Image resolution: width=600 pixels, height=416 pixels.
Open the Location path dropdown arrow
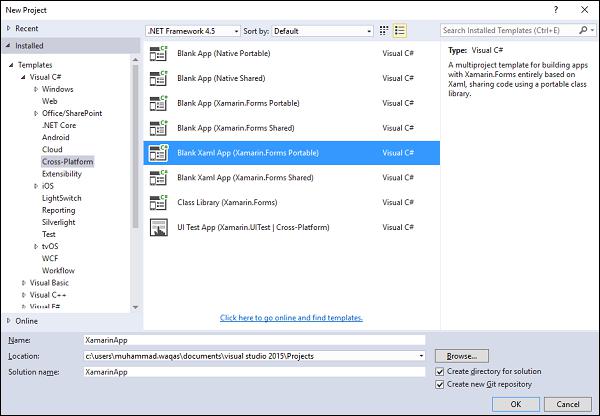[x=421, y=356]
